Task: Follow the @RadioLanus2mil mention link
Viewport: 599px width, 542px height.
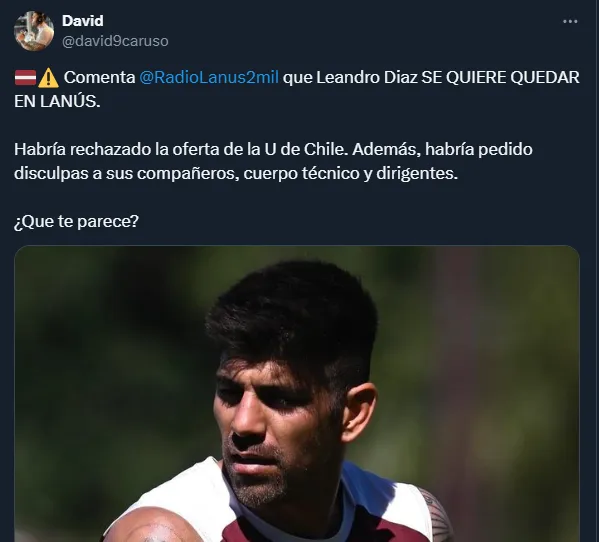Action: pos(209,77)
